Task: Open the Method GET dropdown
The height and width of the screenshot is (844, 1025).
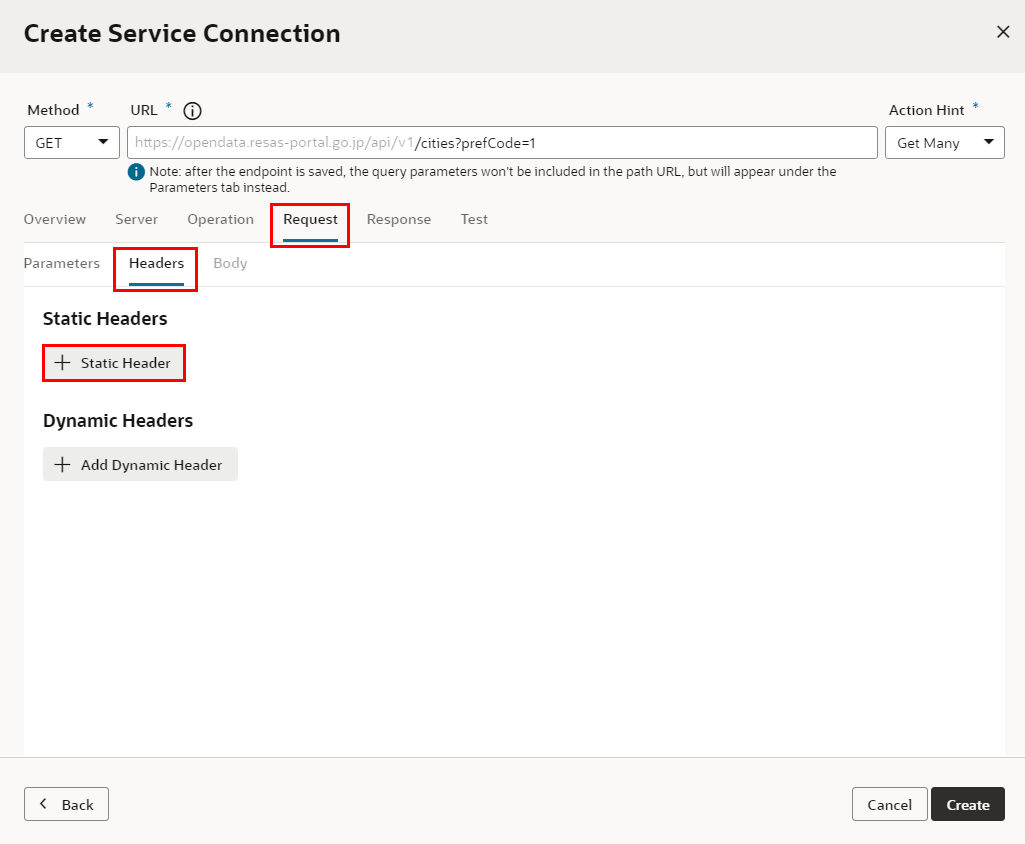Action: (x=72, y=143)
